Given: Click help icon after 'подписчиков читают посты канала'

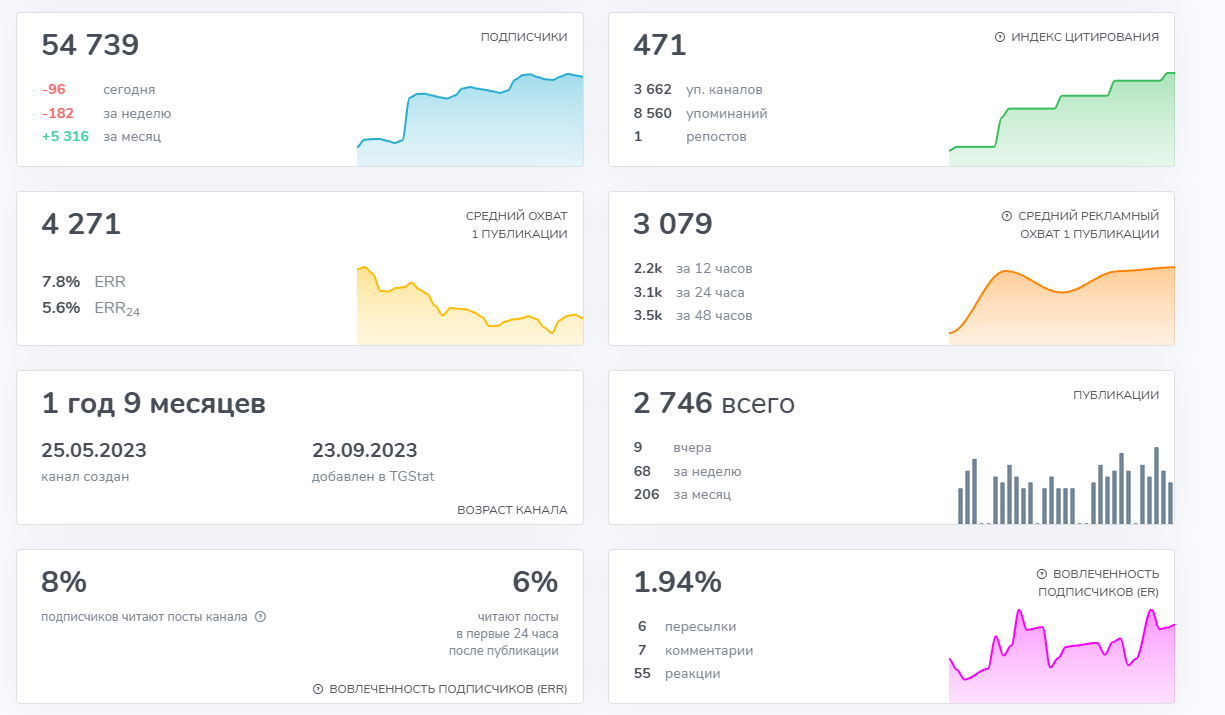Looking at the screenshot, I should [260, 617].
